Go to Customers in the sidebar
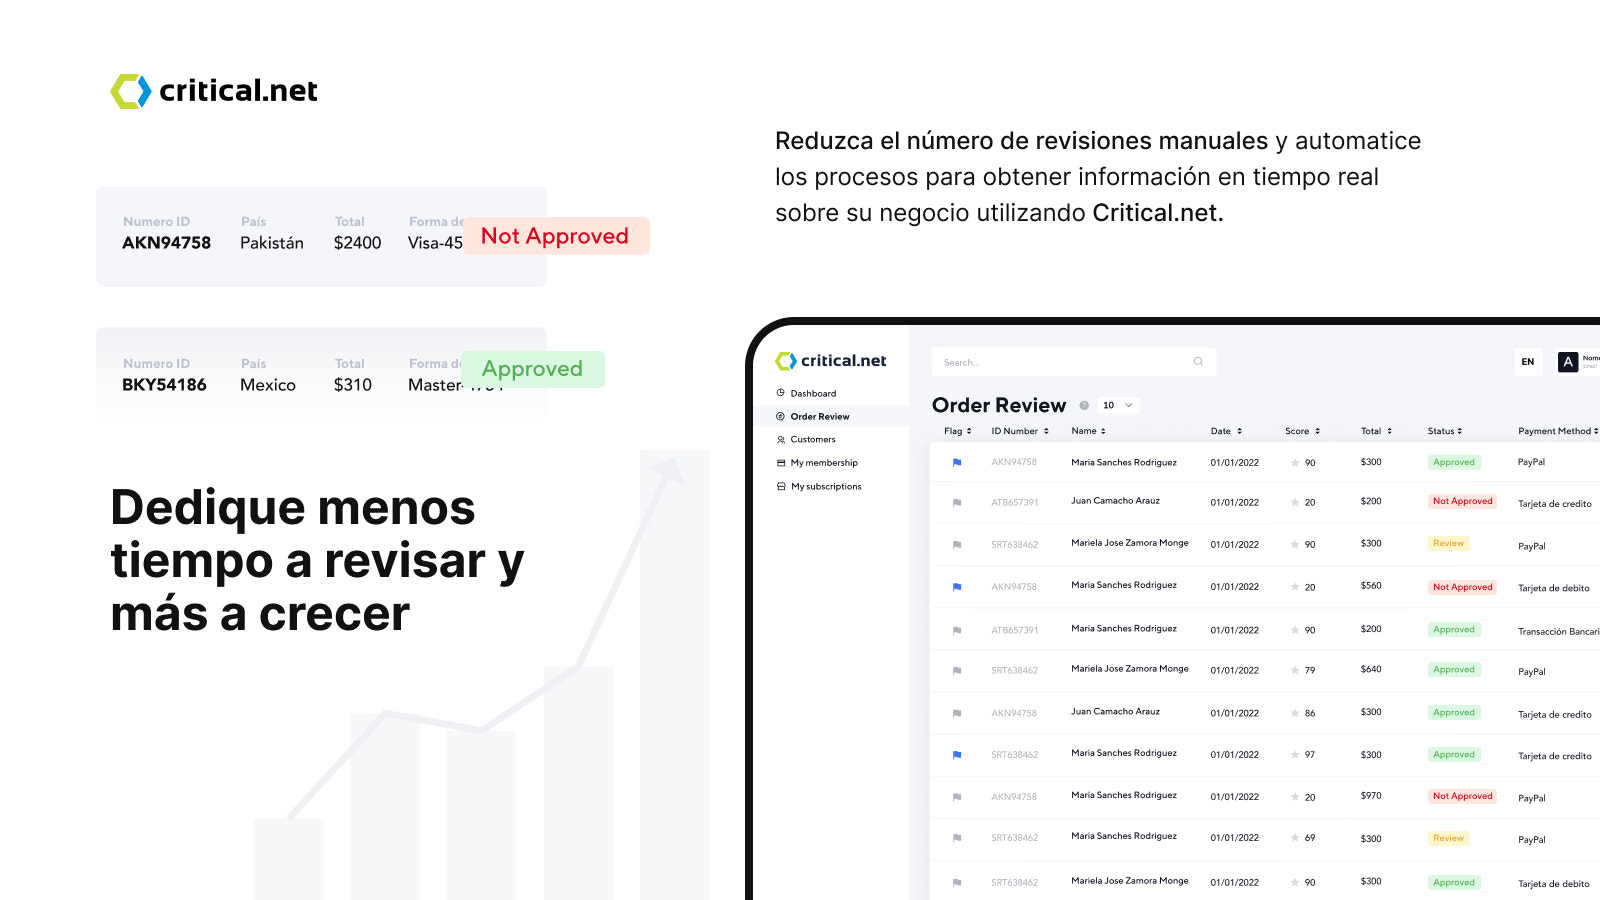 [813, 439]
